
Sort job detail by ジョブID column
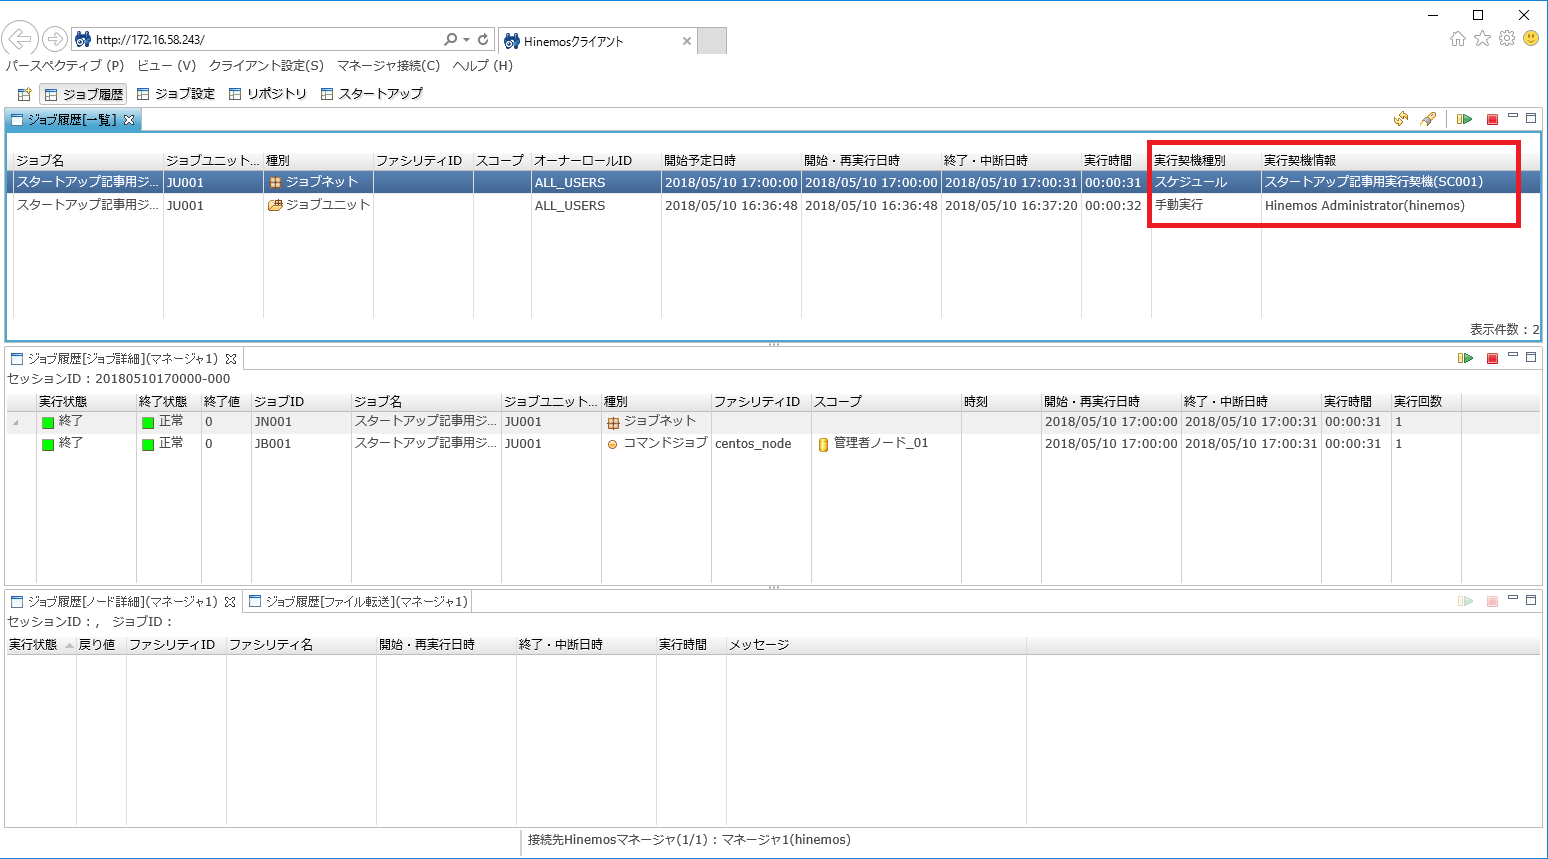coord(301,402)
